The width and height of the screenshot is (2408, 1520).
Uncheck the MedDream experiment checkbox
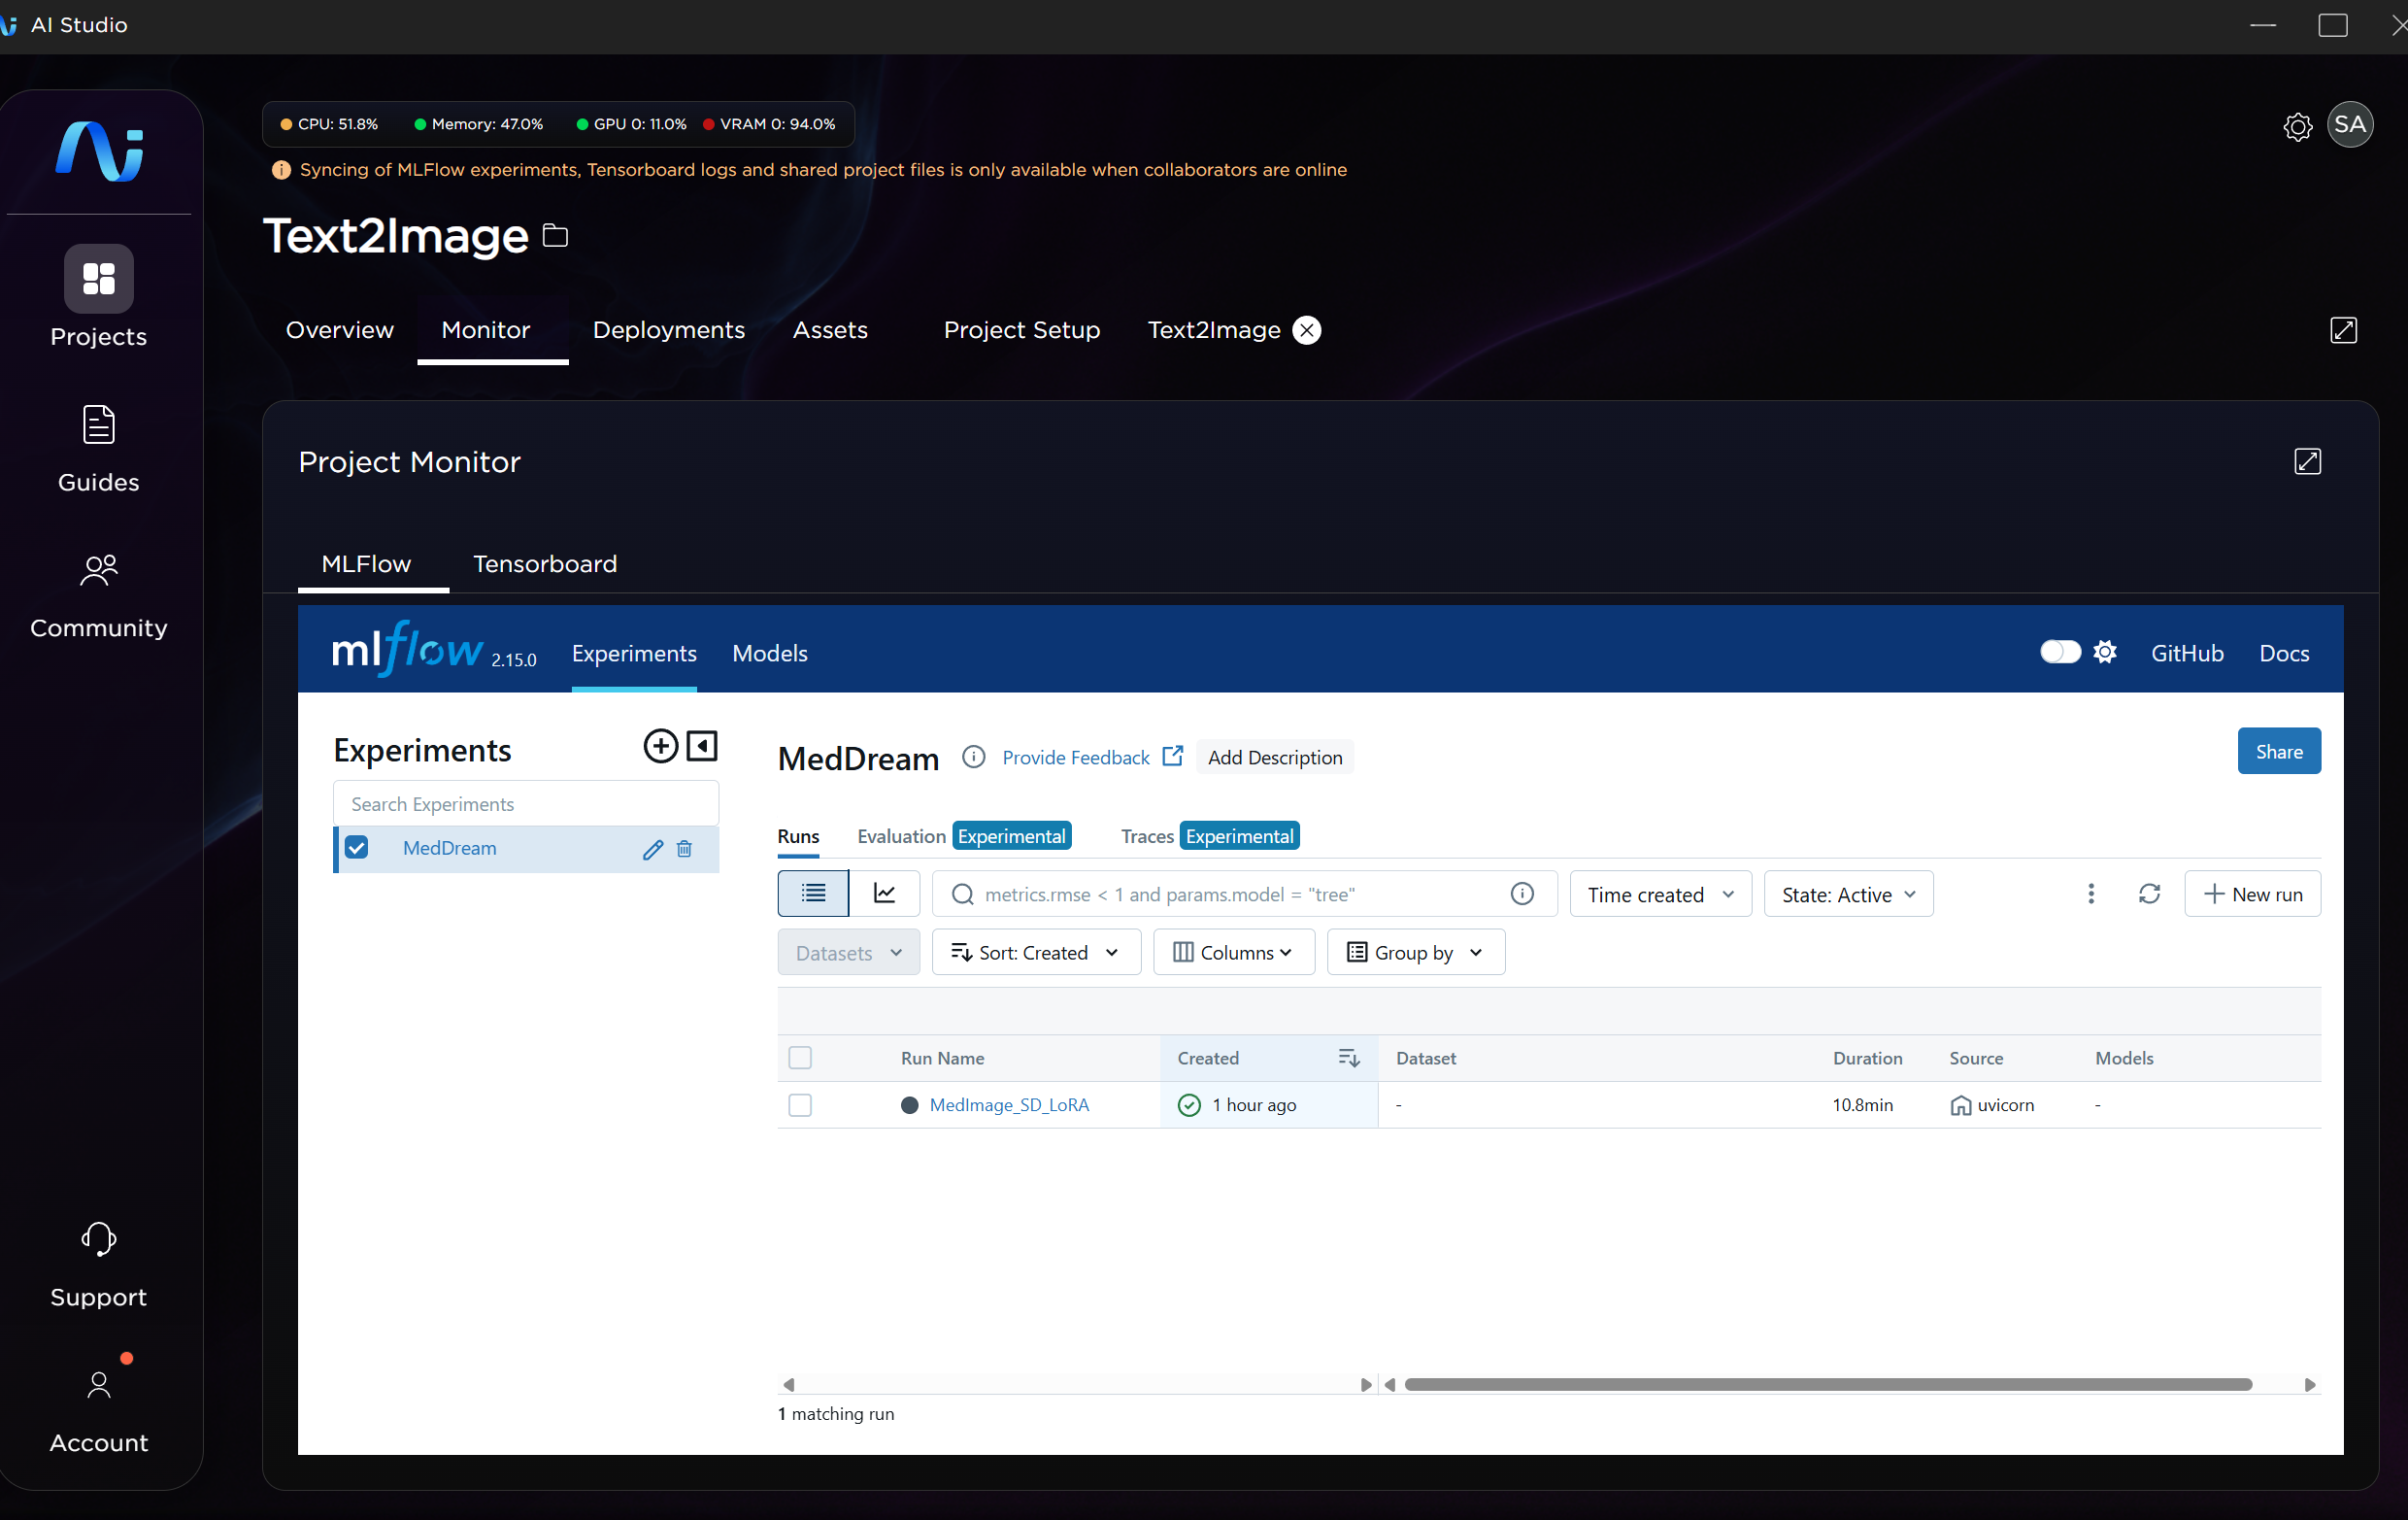[356, 848]
